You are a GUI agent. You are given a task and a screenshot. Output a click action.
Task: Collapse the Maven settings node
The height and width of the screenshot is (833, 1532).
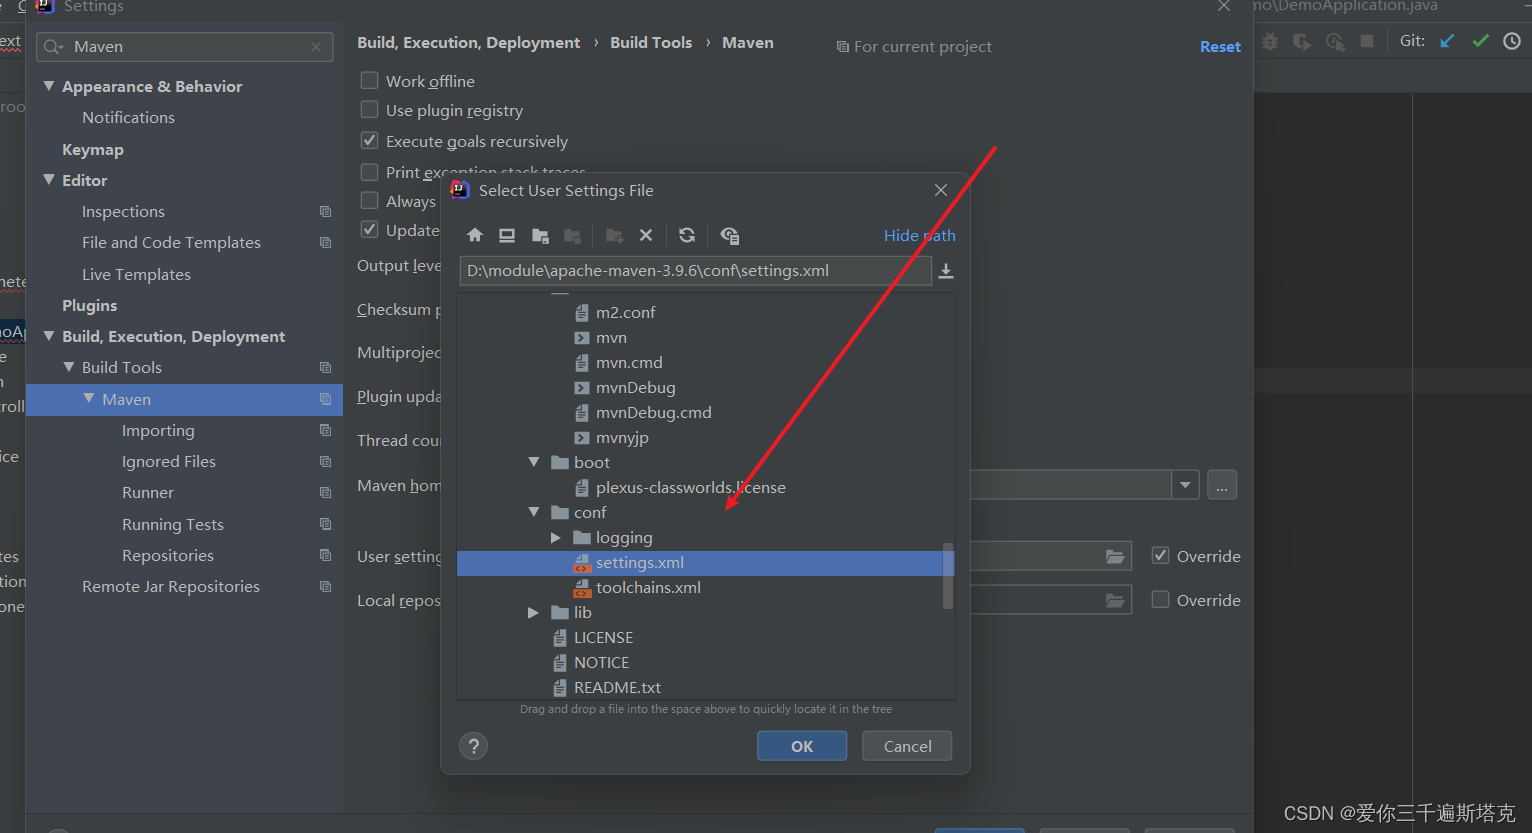pos(89,398)
